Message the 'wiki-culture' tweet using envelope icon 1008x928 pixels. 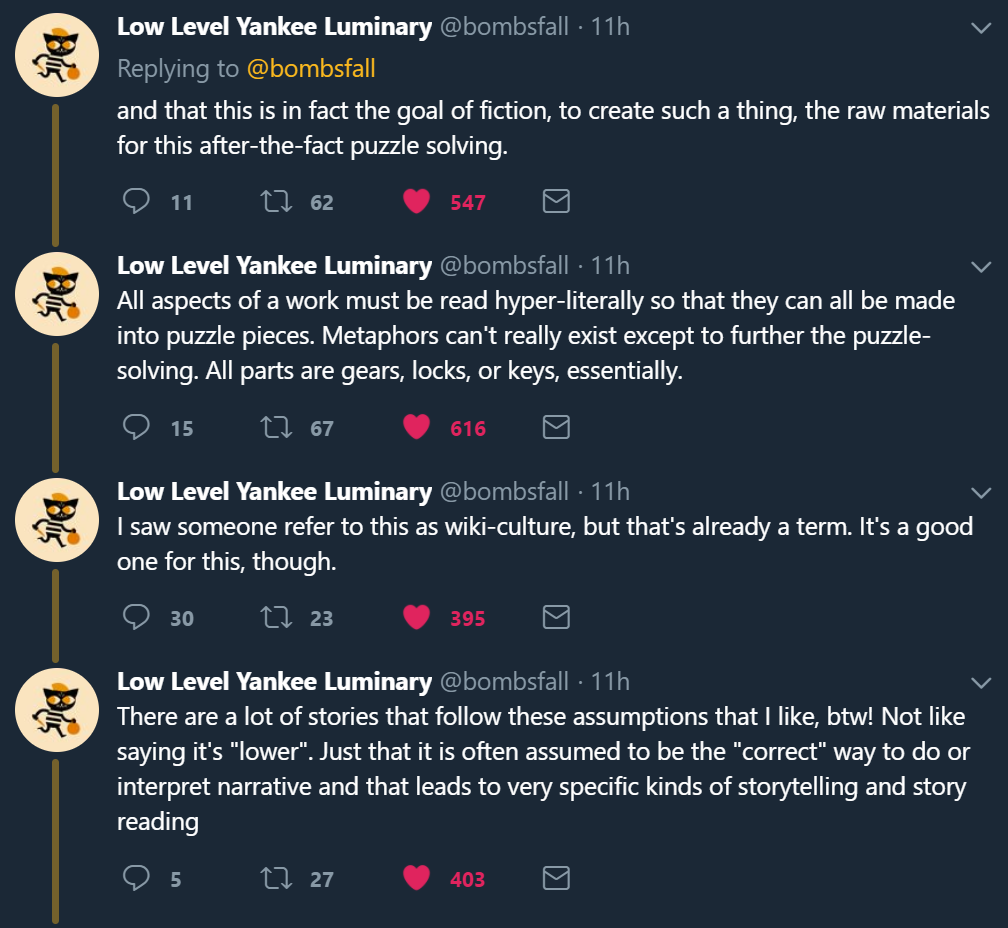[556, 617]
